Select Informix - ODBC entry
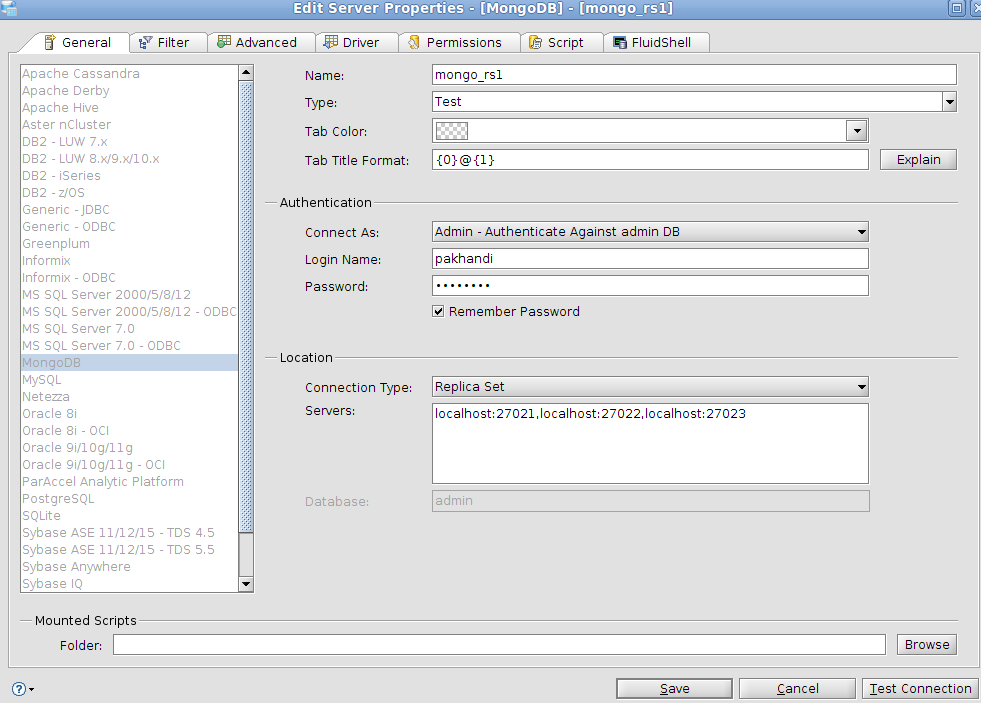Viewport: 981px width, 703px height. (x=130, y=278)
